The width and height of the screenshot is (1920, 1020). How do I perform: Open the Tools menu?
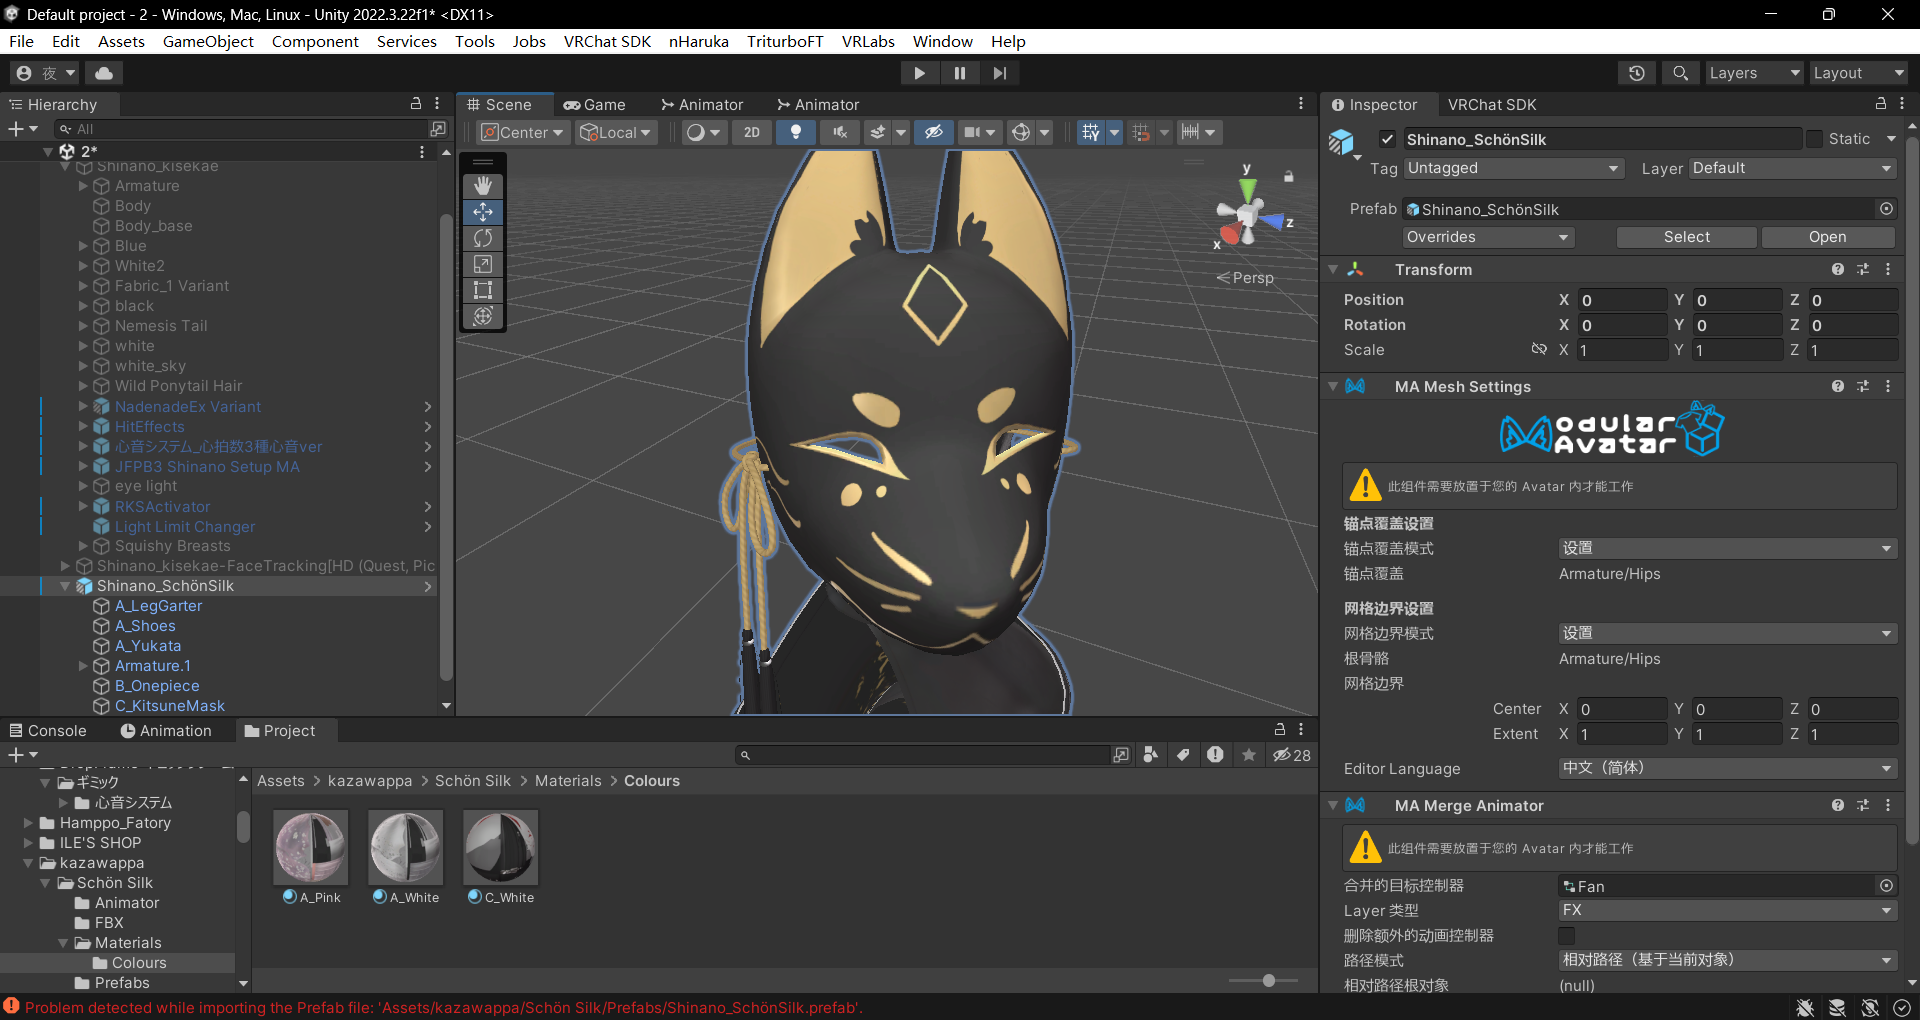point(474,41)
